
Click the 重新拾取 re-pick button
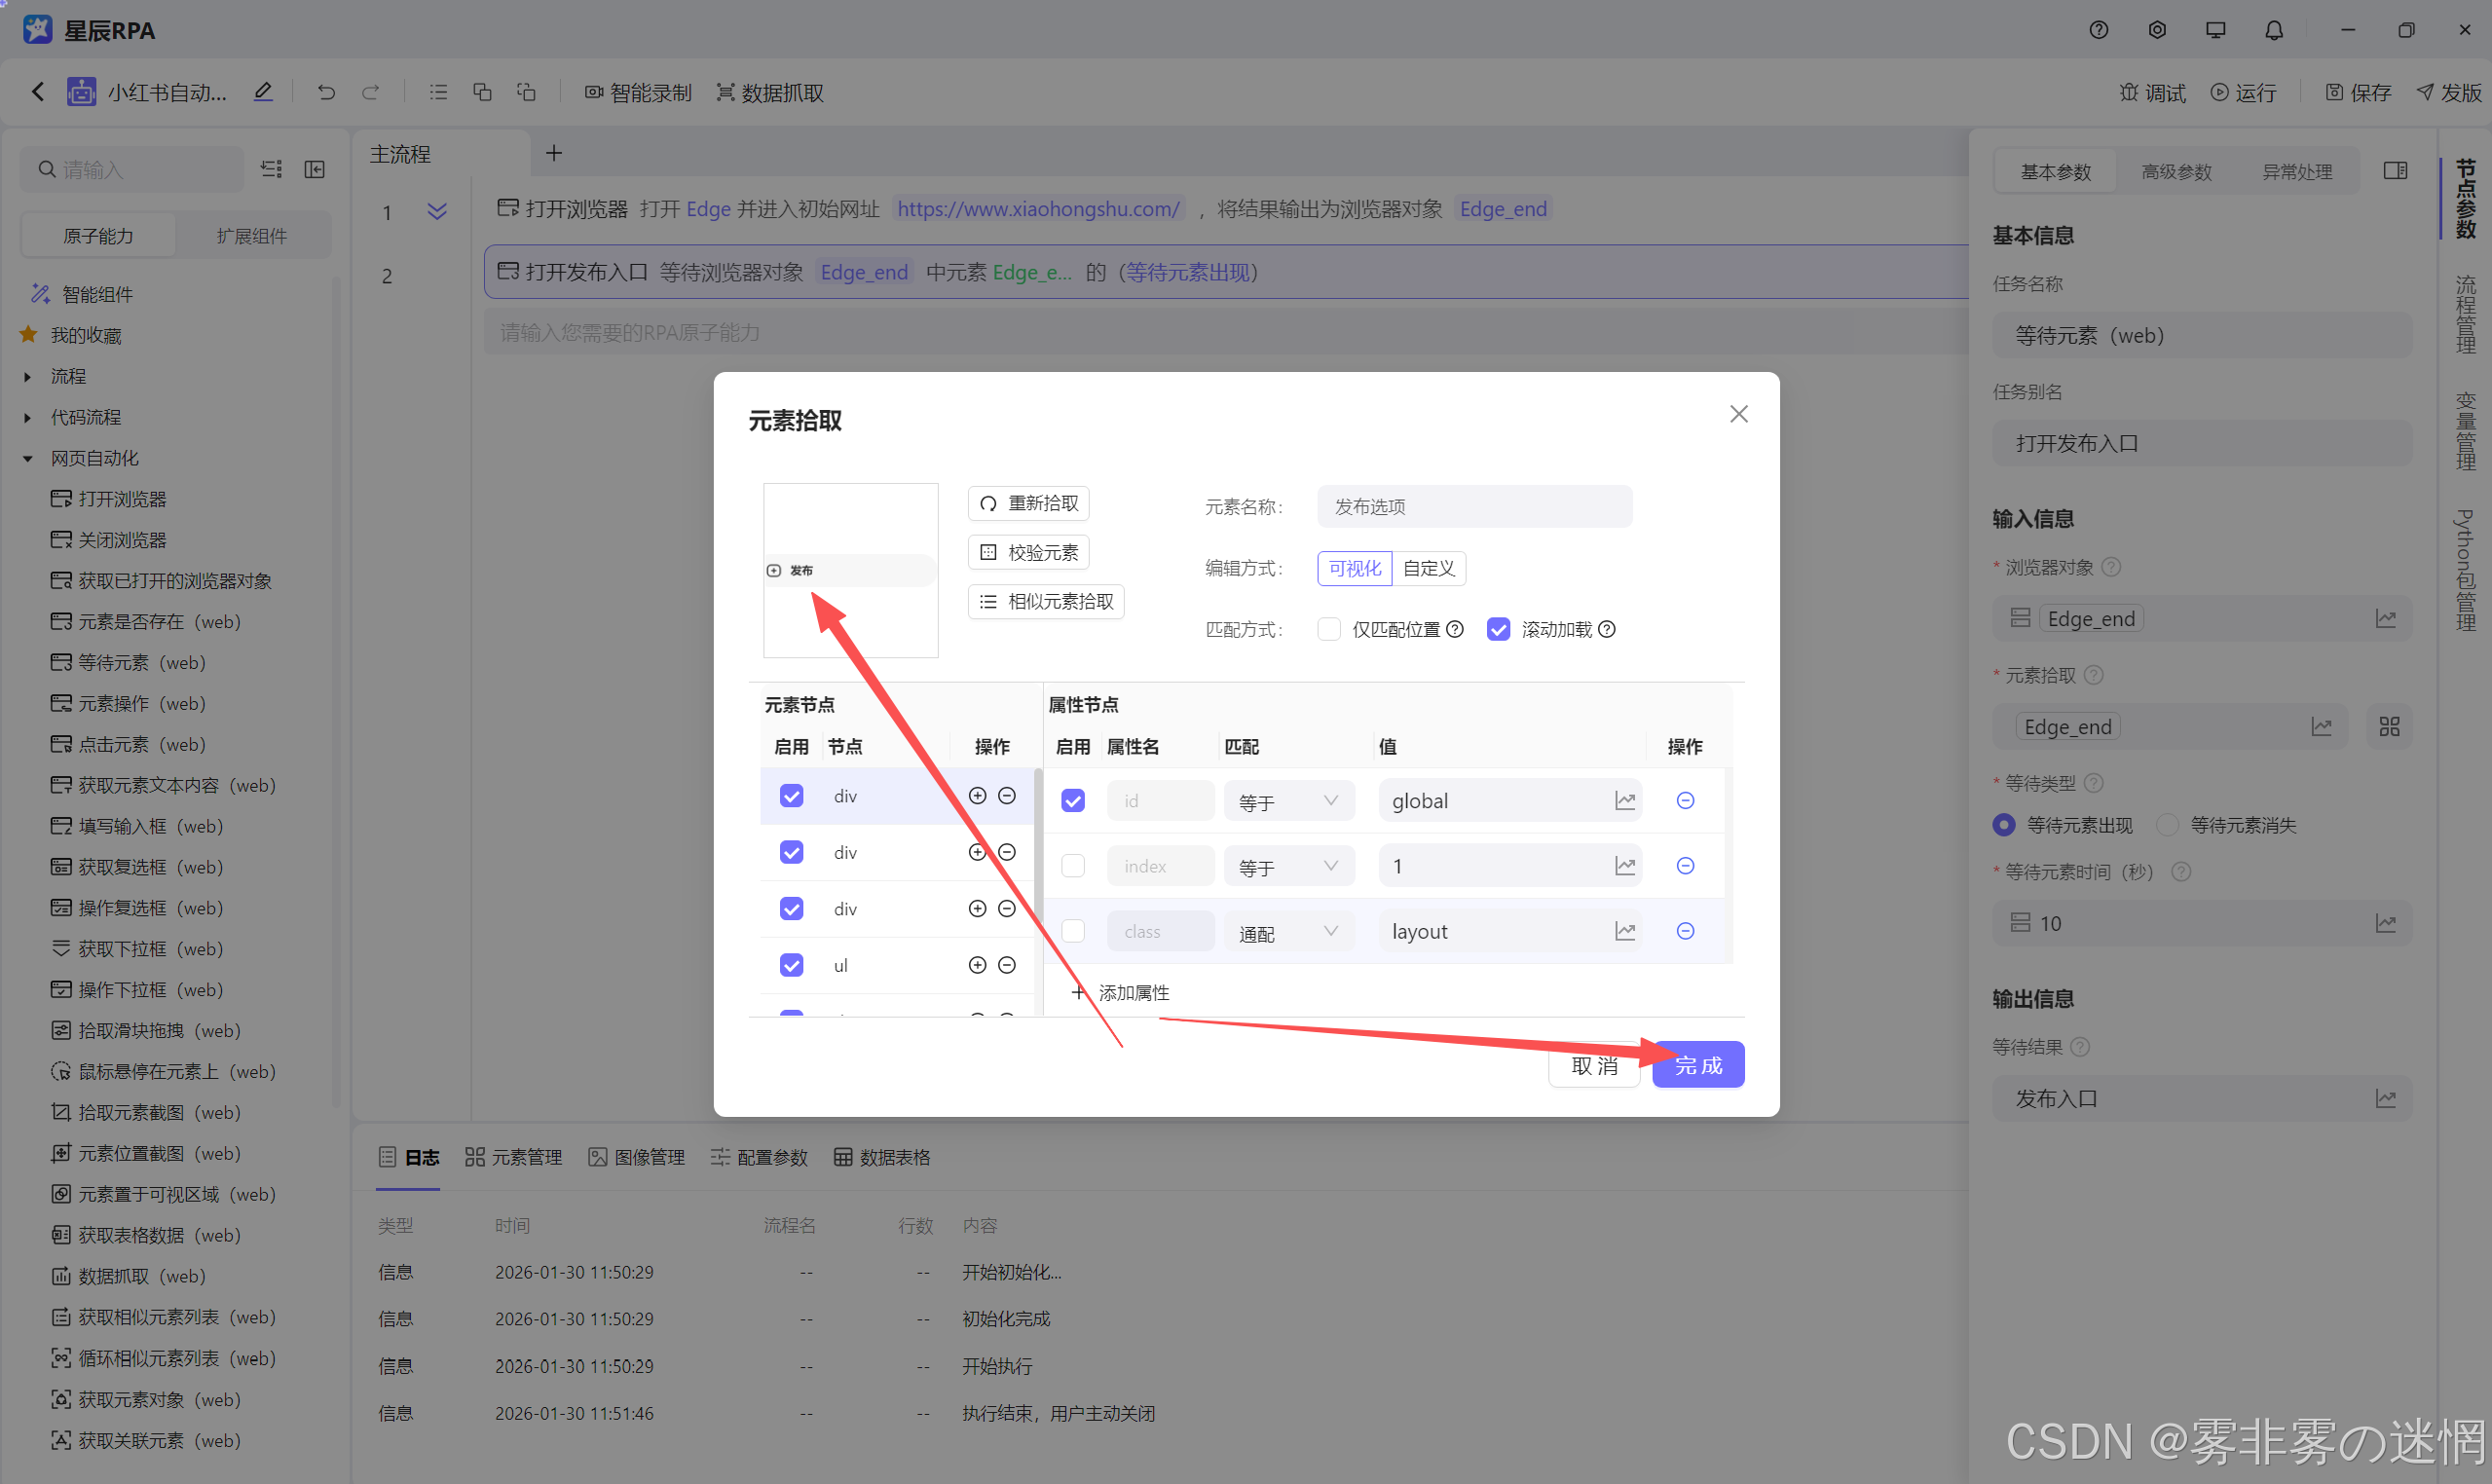coord(1028,503)
